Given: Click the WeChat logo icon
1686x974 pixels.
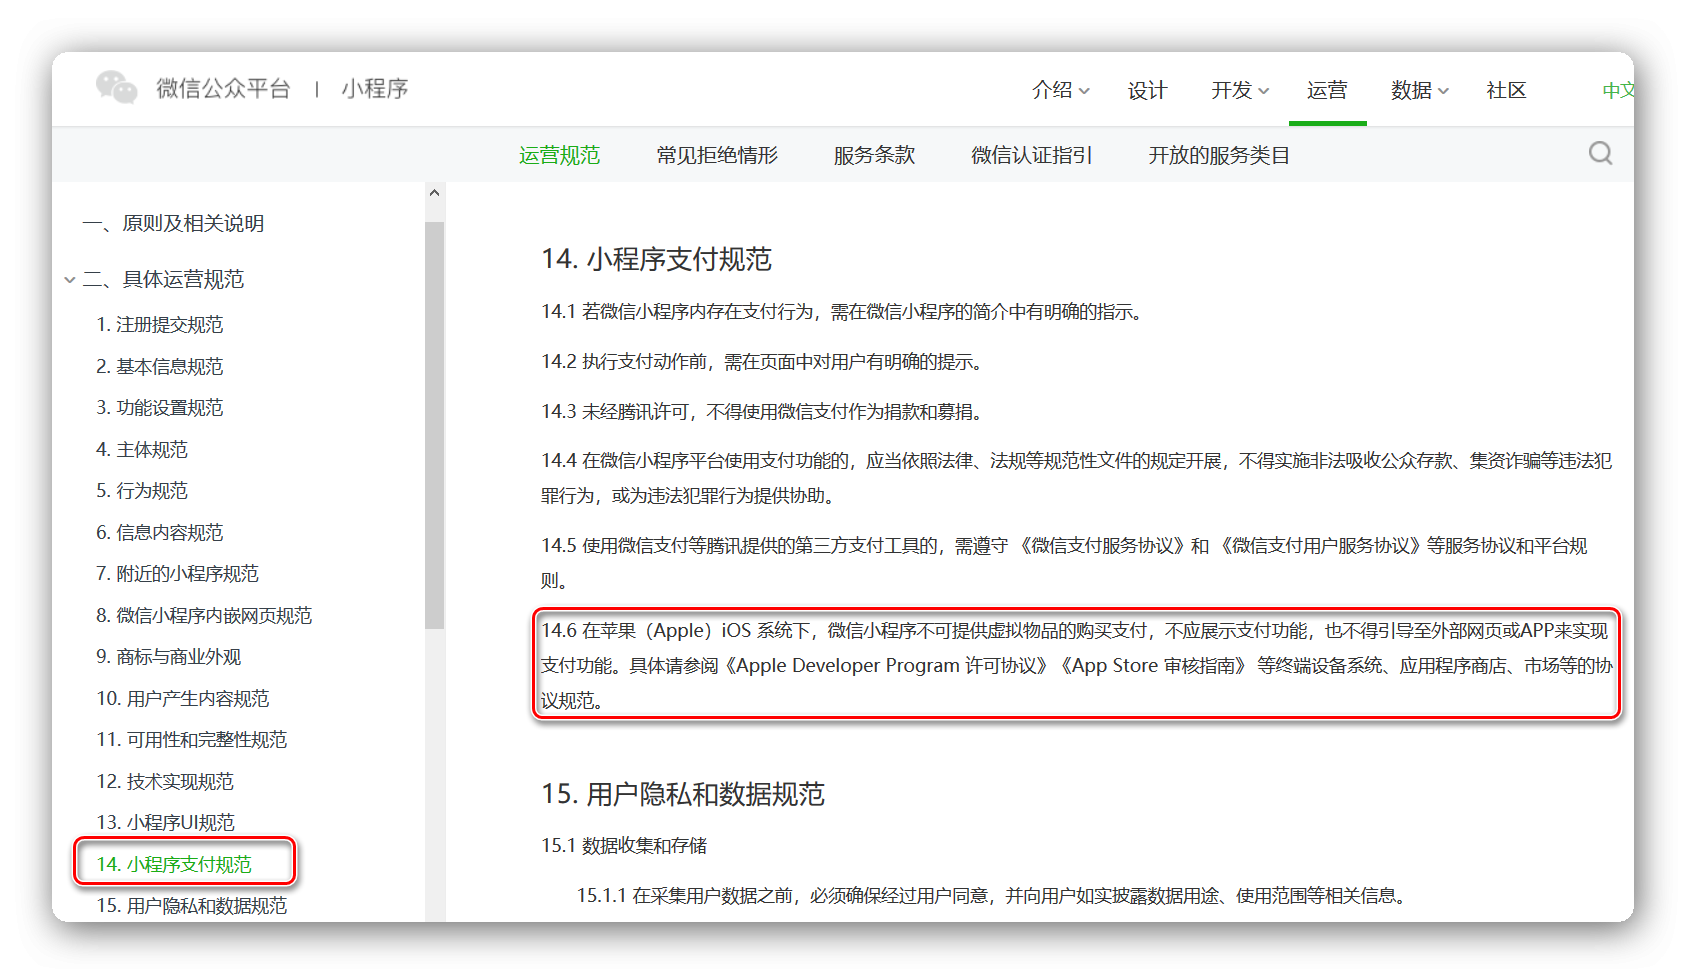Looking at the screenshot, I should 116,88.
